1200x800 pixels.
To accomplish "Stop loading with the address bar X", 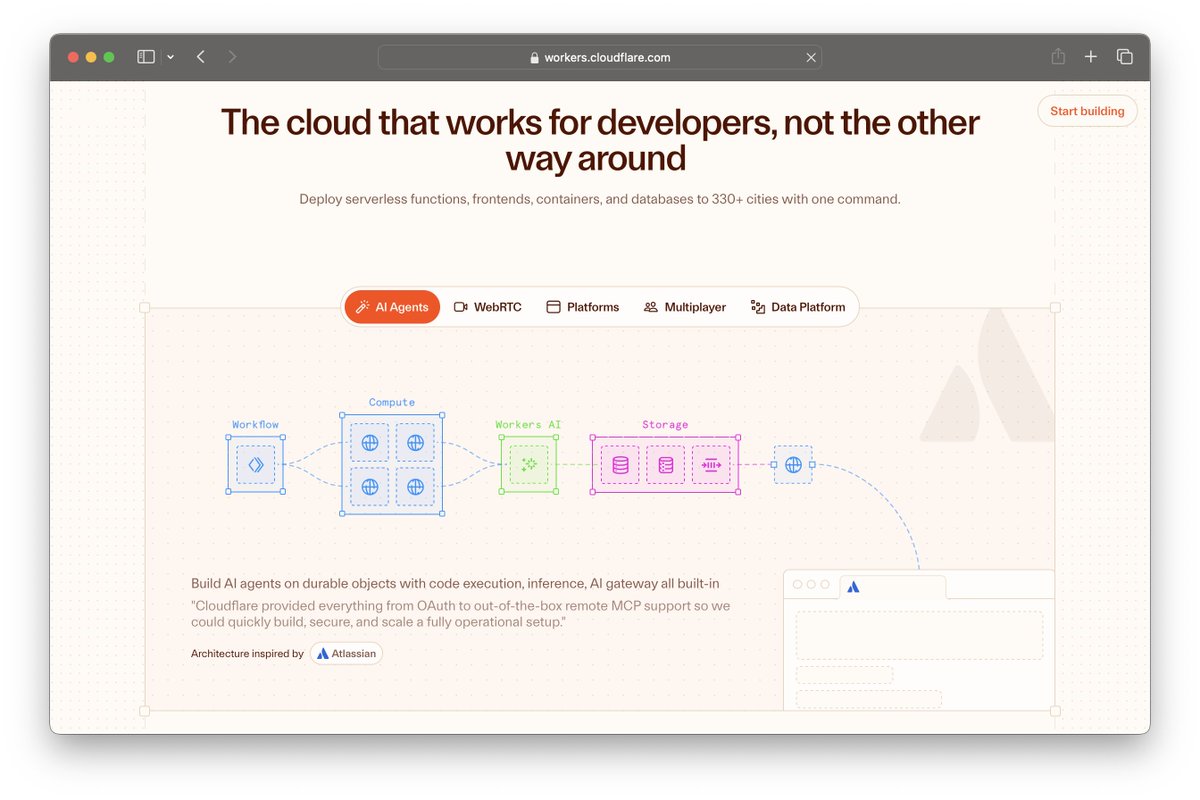I will click(811, 57).
